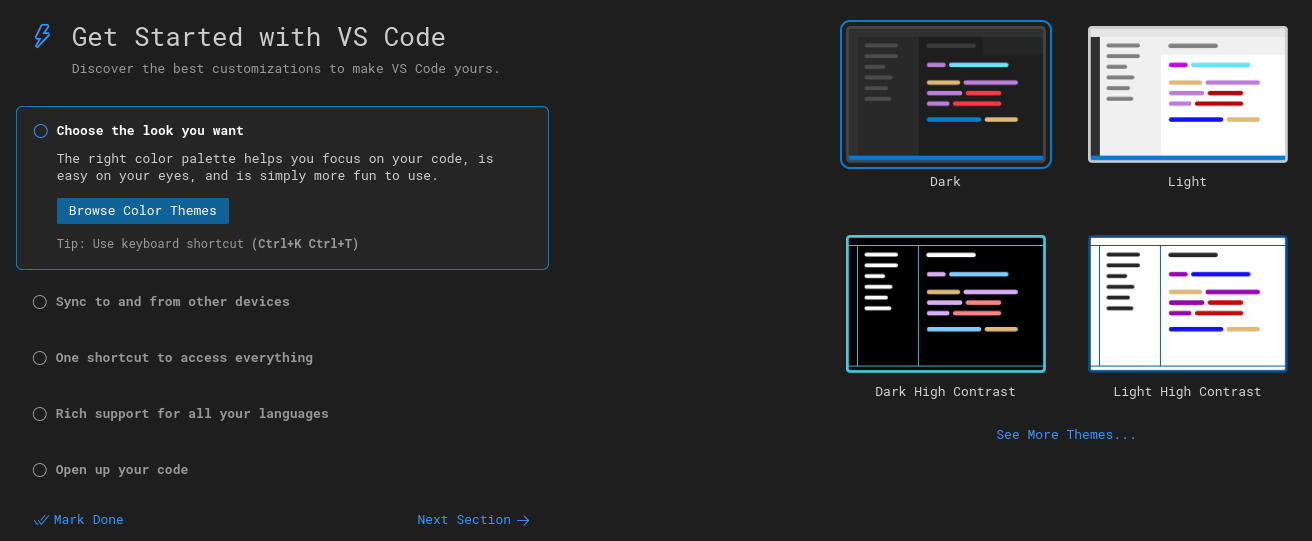This screenshot has height=541, width=1312.
Task: Click the keyboard shortcut tip 'Ctrl+K Ctrl+T'
Action: click(x=304, y=244)
